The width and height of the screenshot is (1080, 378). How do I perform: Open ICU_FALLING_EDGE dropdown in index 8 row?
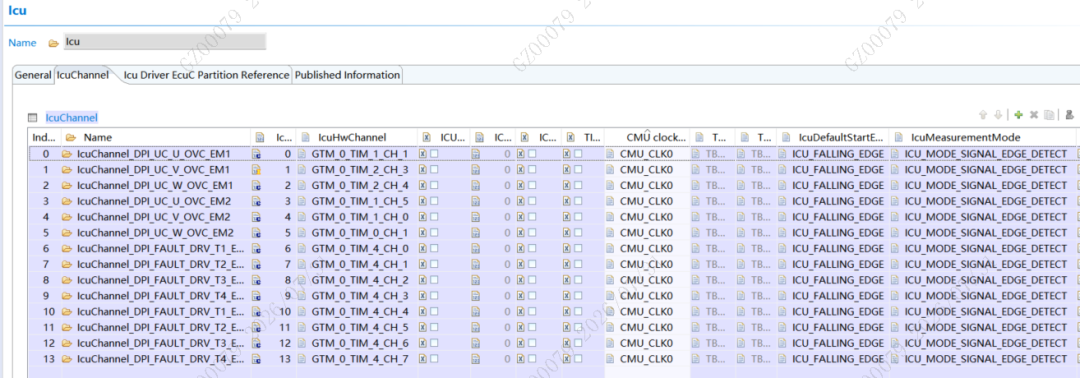click(833, 280)
